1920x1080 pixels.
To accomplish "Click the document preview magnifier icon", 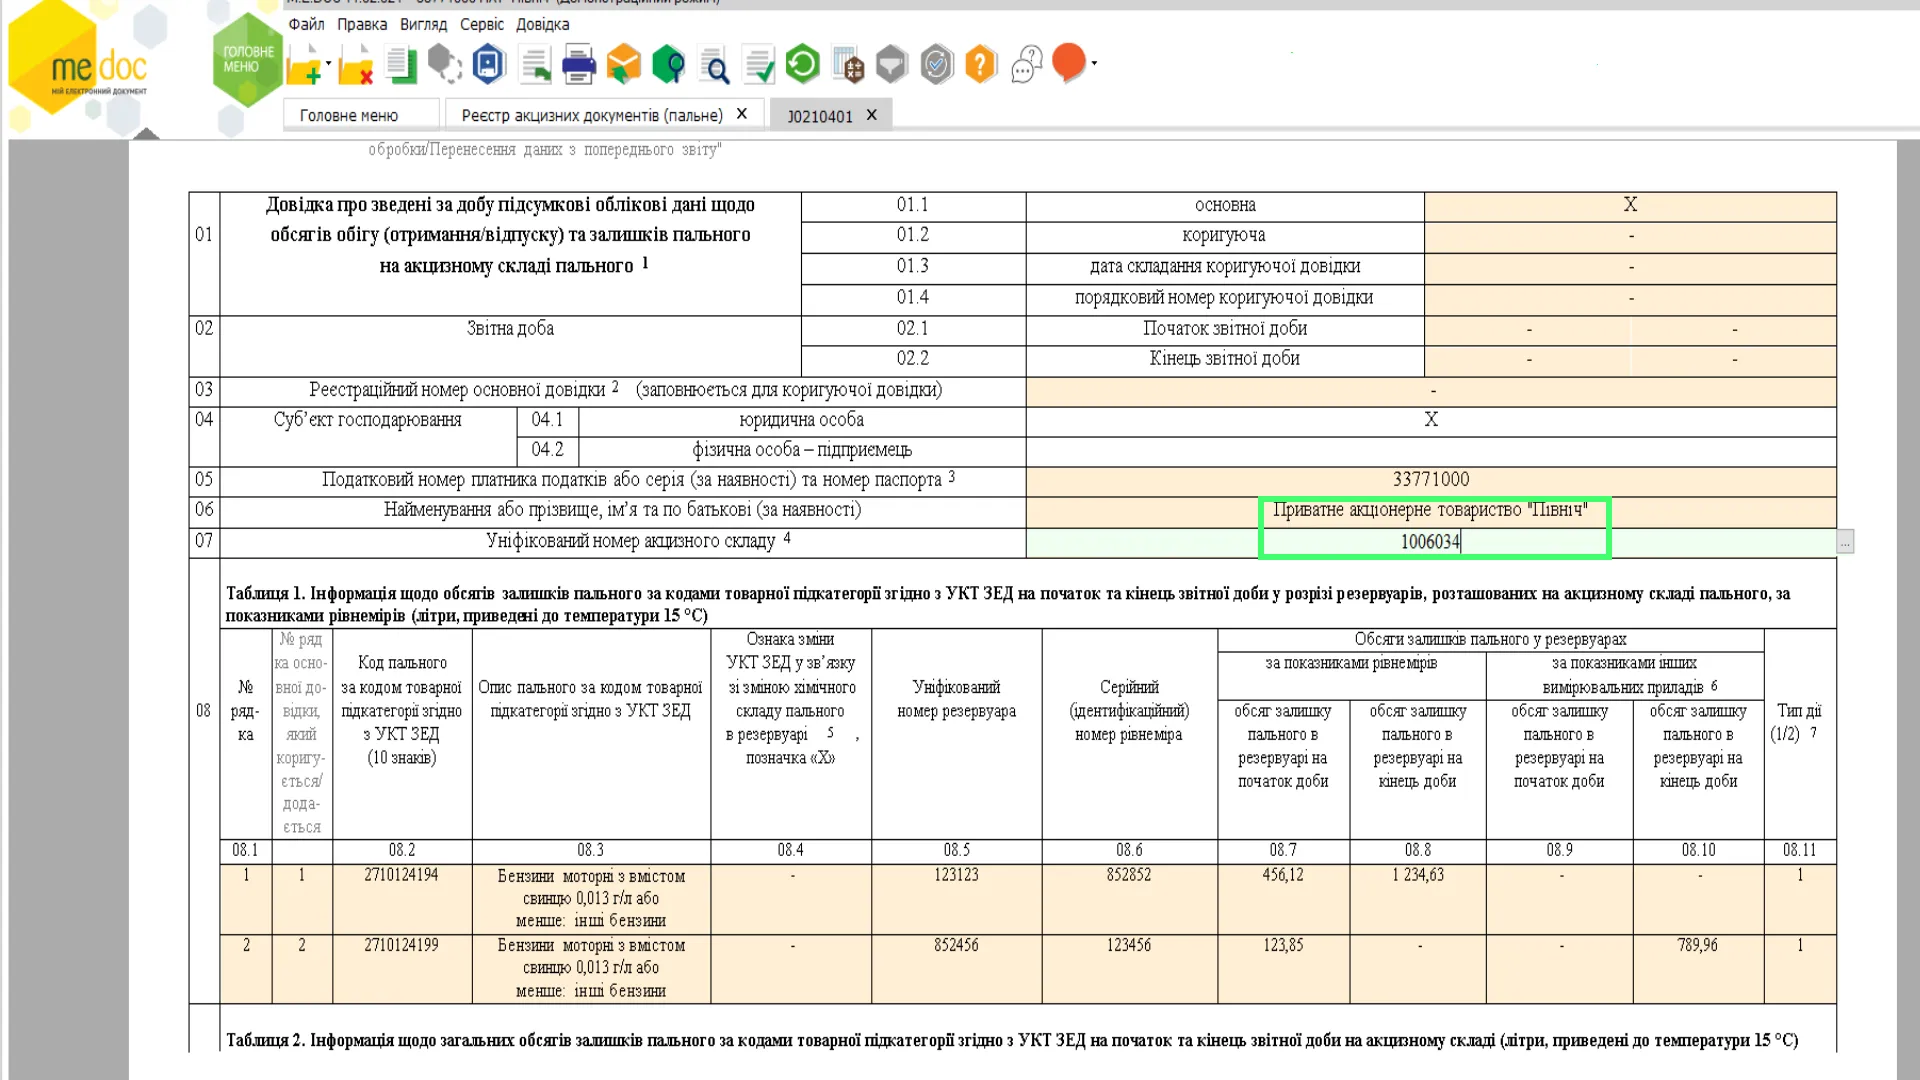I will [714, 66].
